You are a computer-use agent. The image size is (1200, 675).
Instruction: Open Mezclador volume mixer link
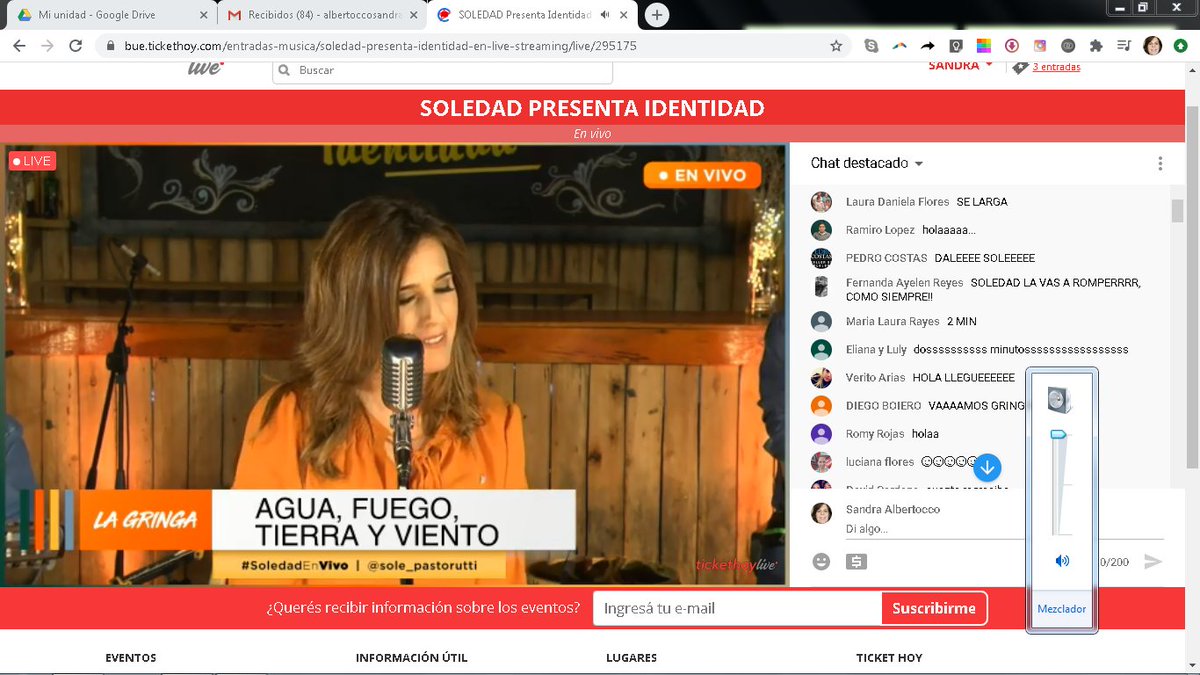[x=1061, y=609]
